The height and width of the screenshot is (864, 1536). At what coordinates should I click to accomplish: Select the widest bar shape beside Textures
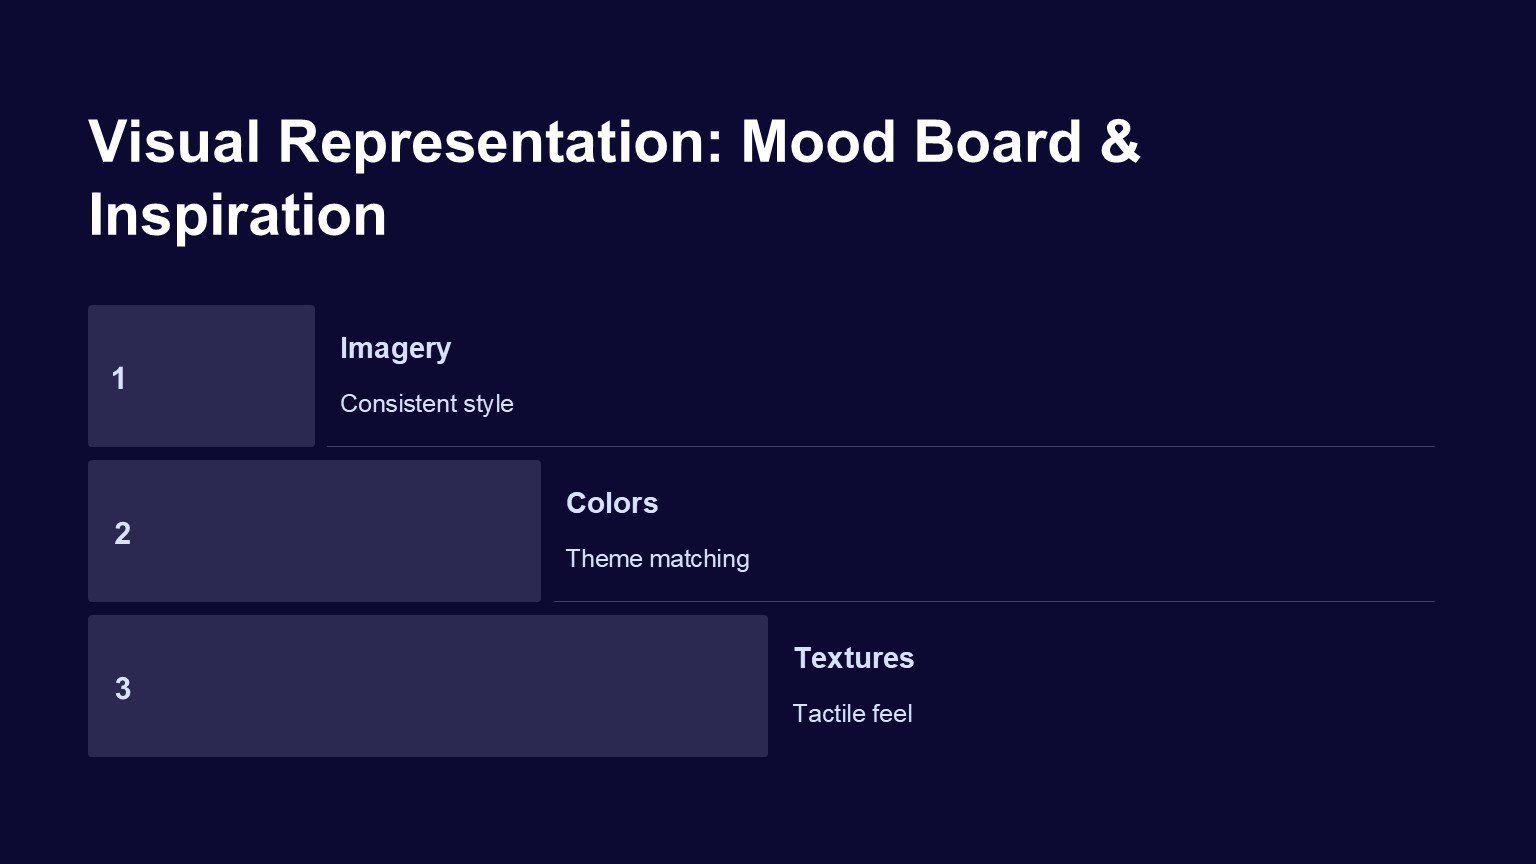(450, 686)
